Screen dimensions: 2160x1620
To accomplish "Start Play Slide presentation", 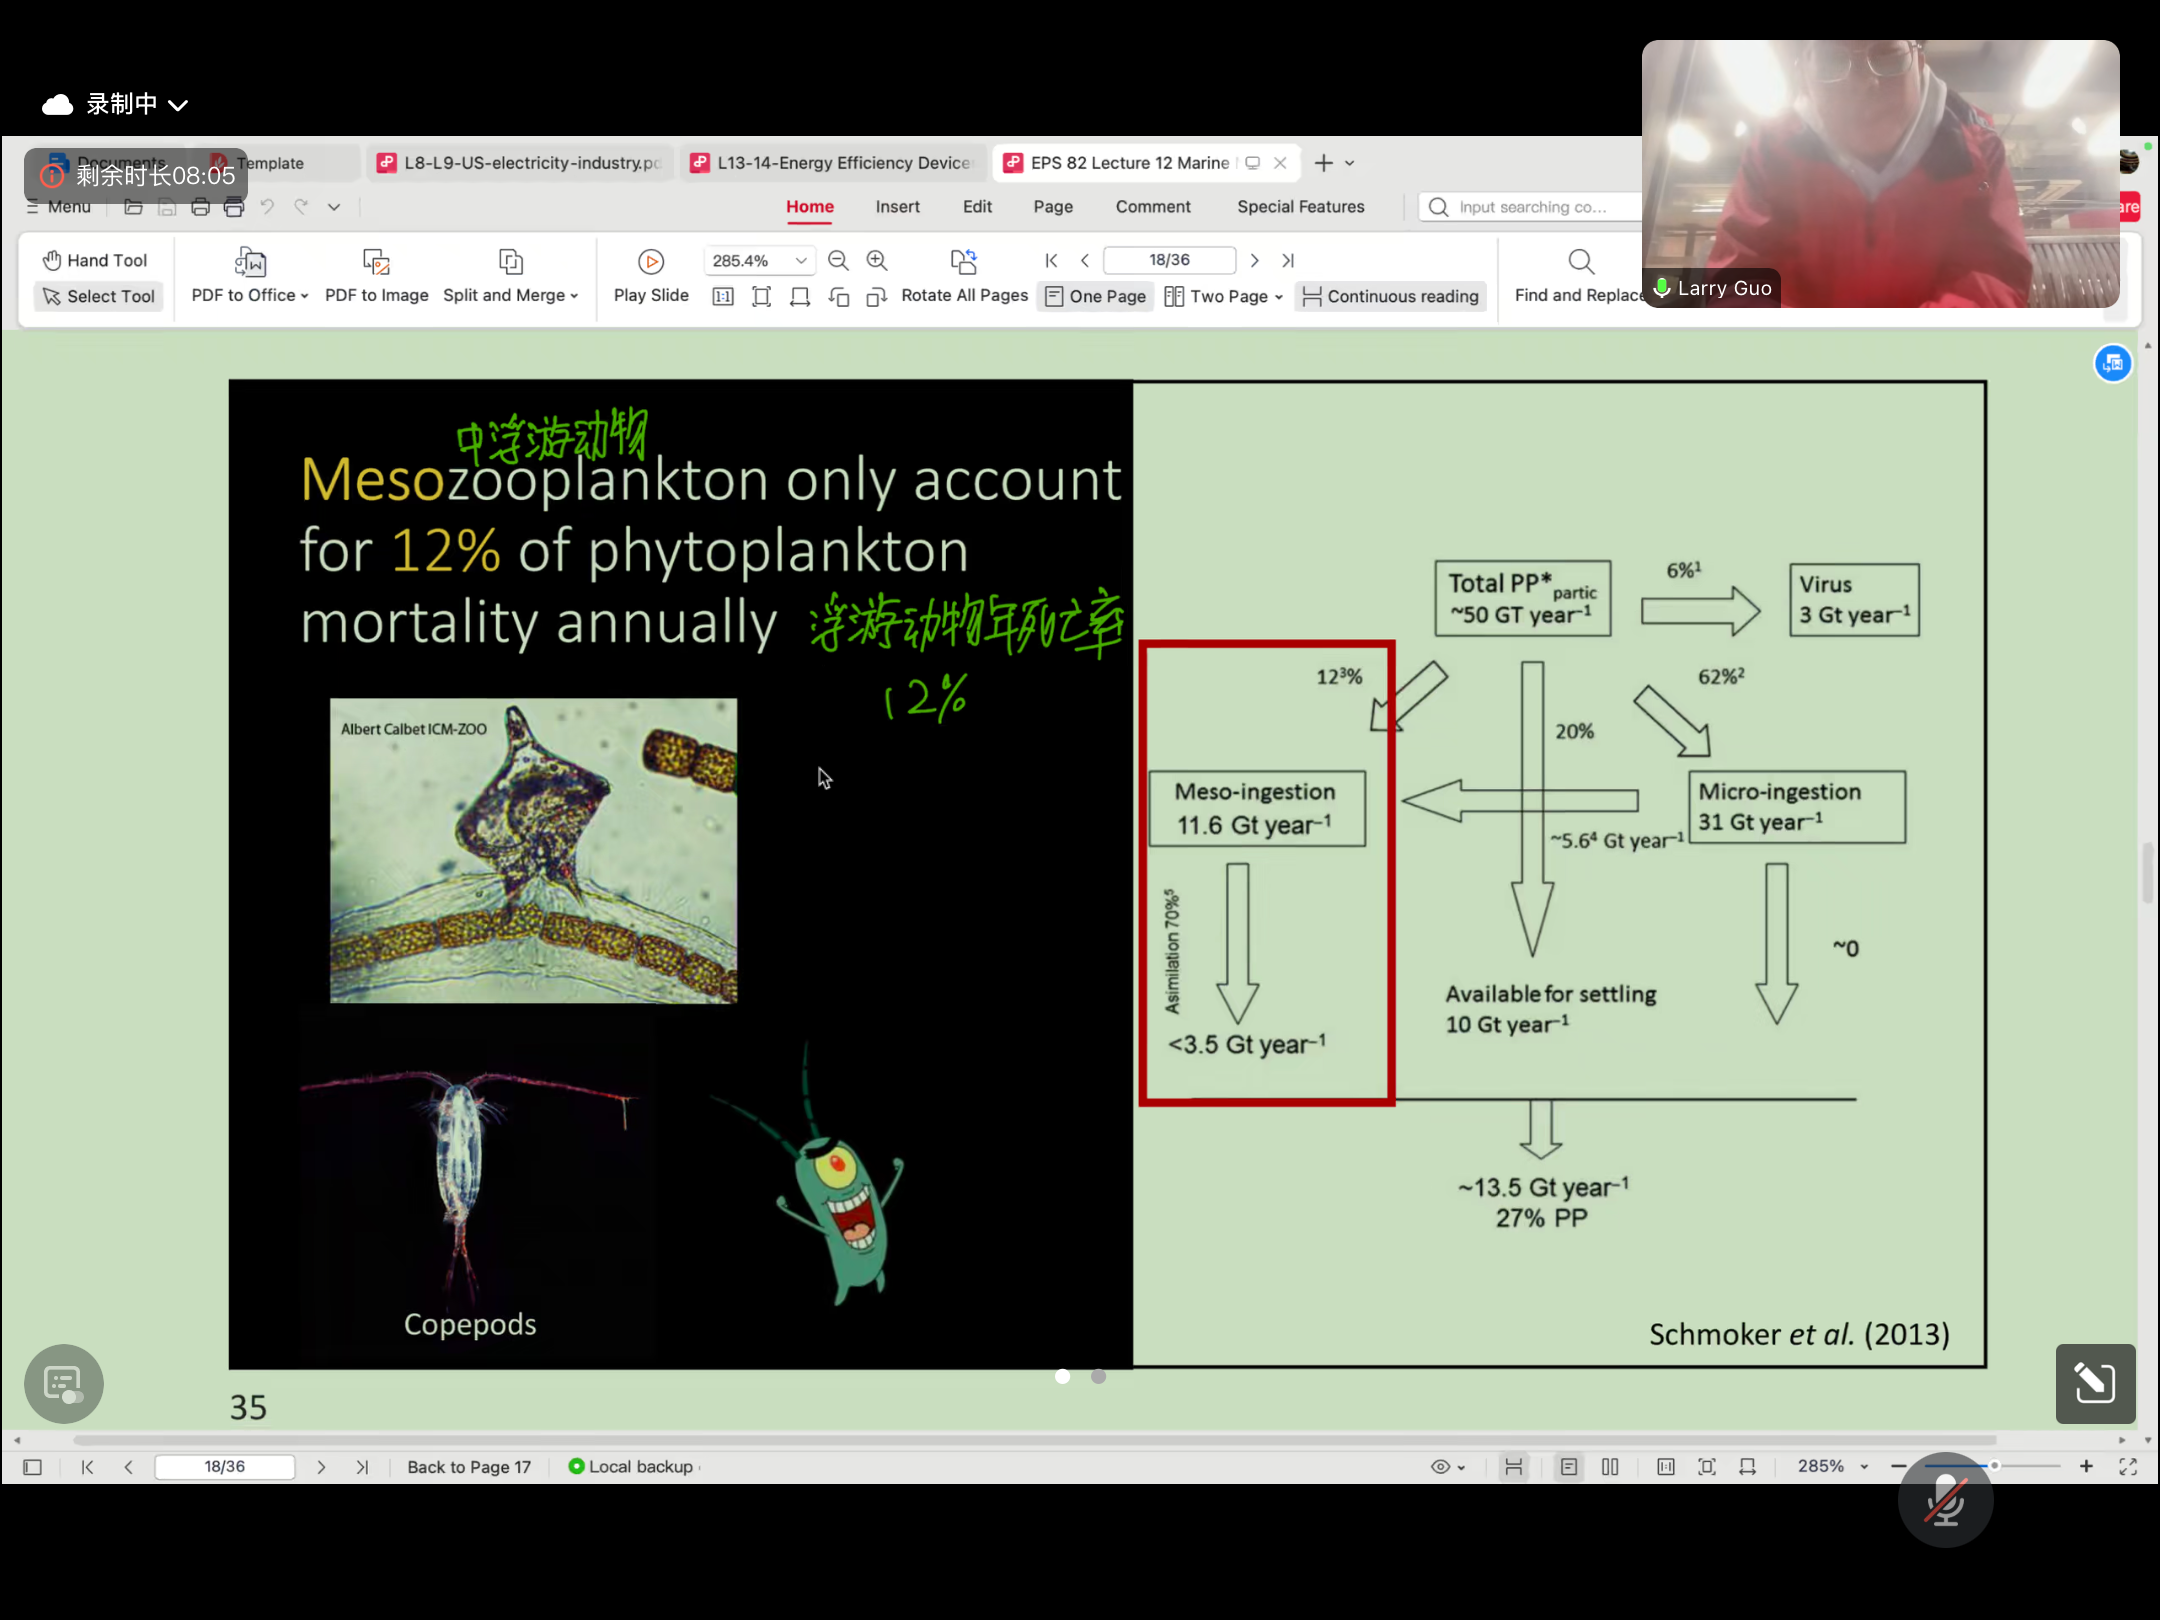I will tap(651, 276).
